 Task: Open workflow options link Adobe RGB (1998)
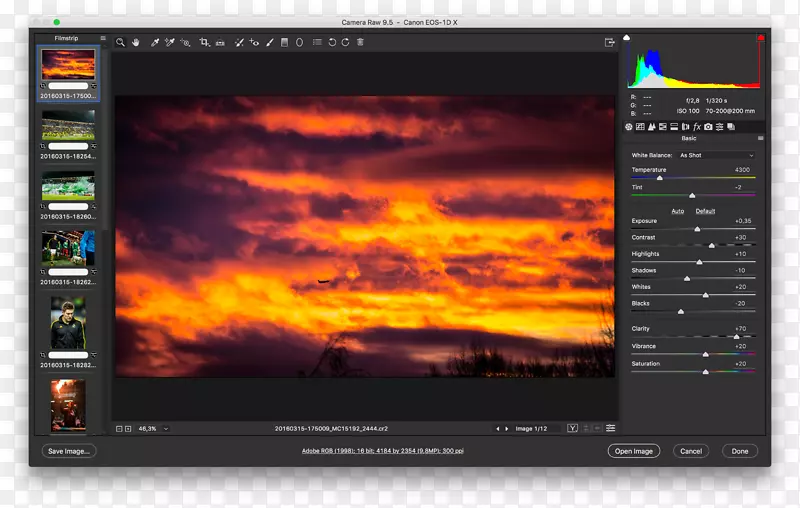click(x=383, y=451)
